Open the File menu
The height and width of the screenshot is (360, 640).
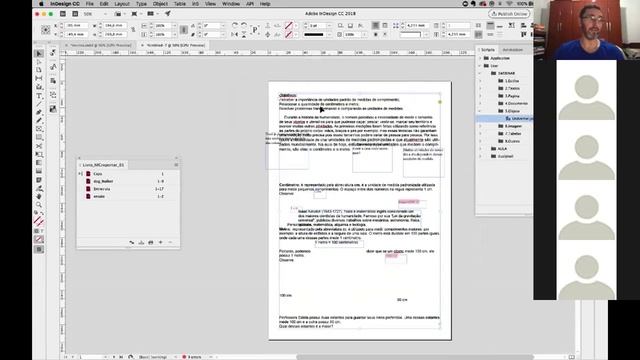[89, 4]
